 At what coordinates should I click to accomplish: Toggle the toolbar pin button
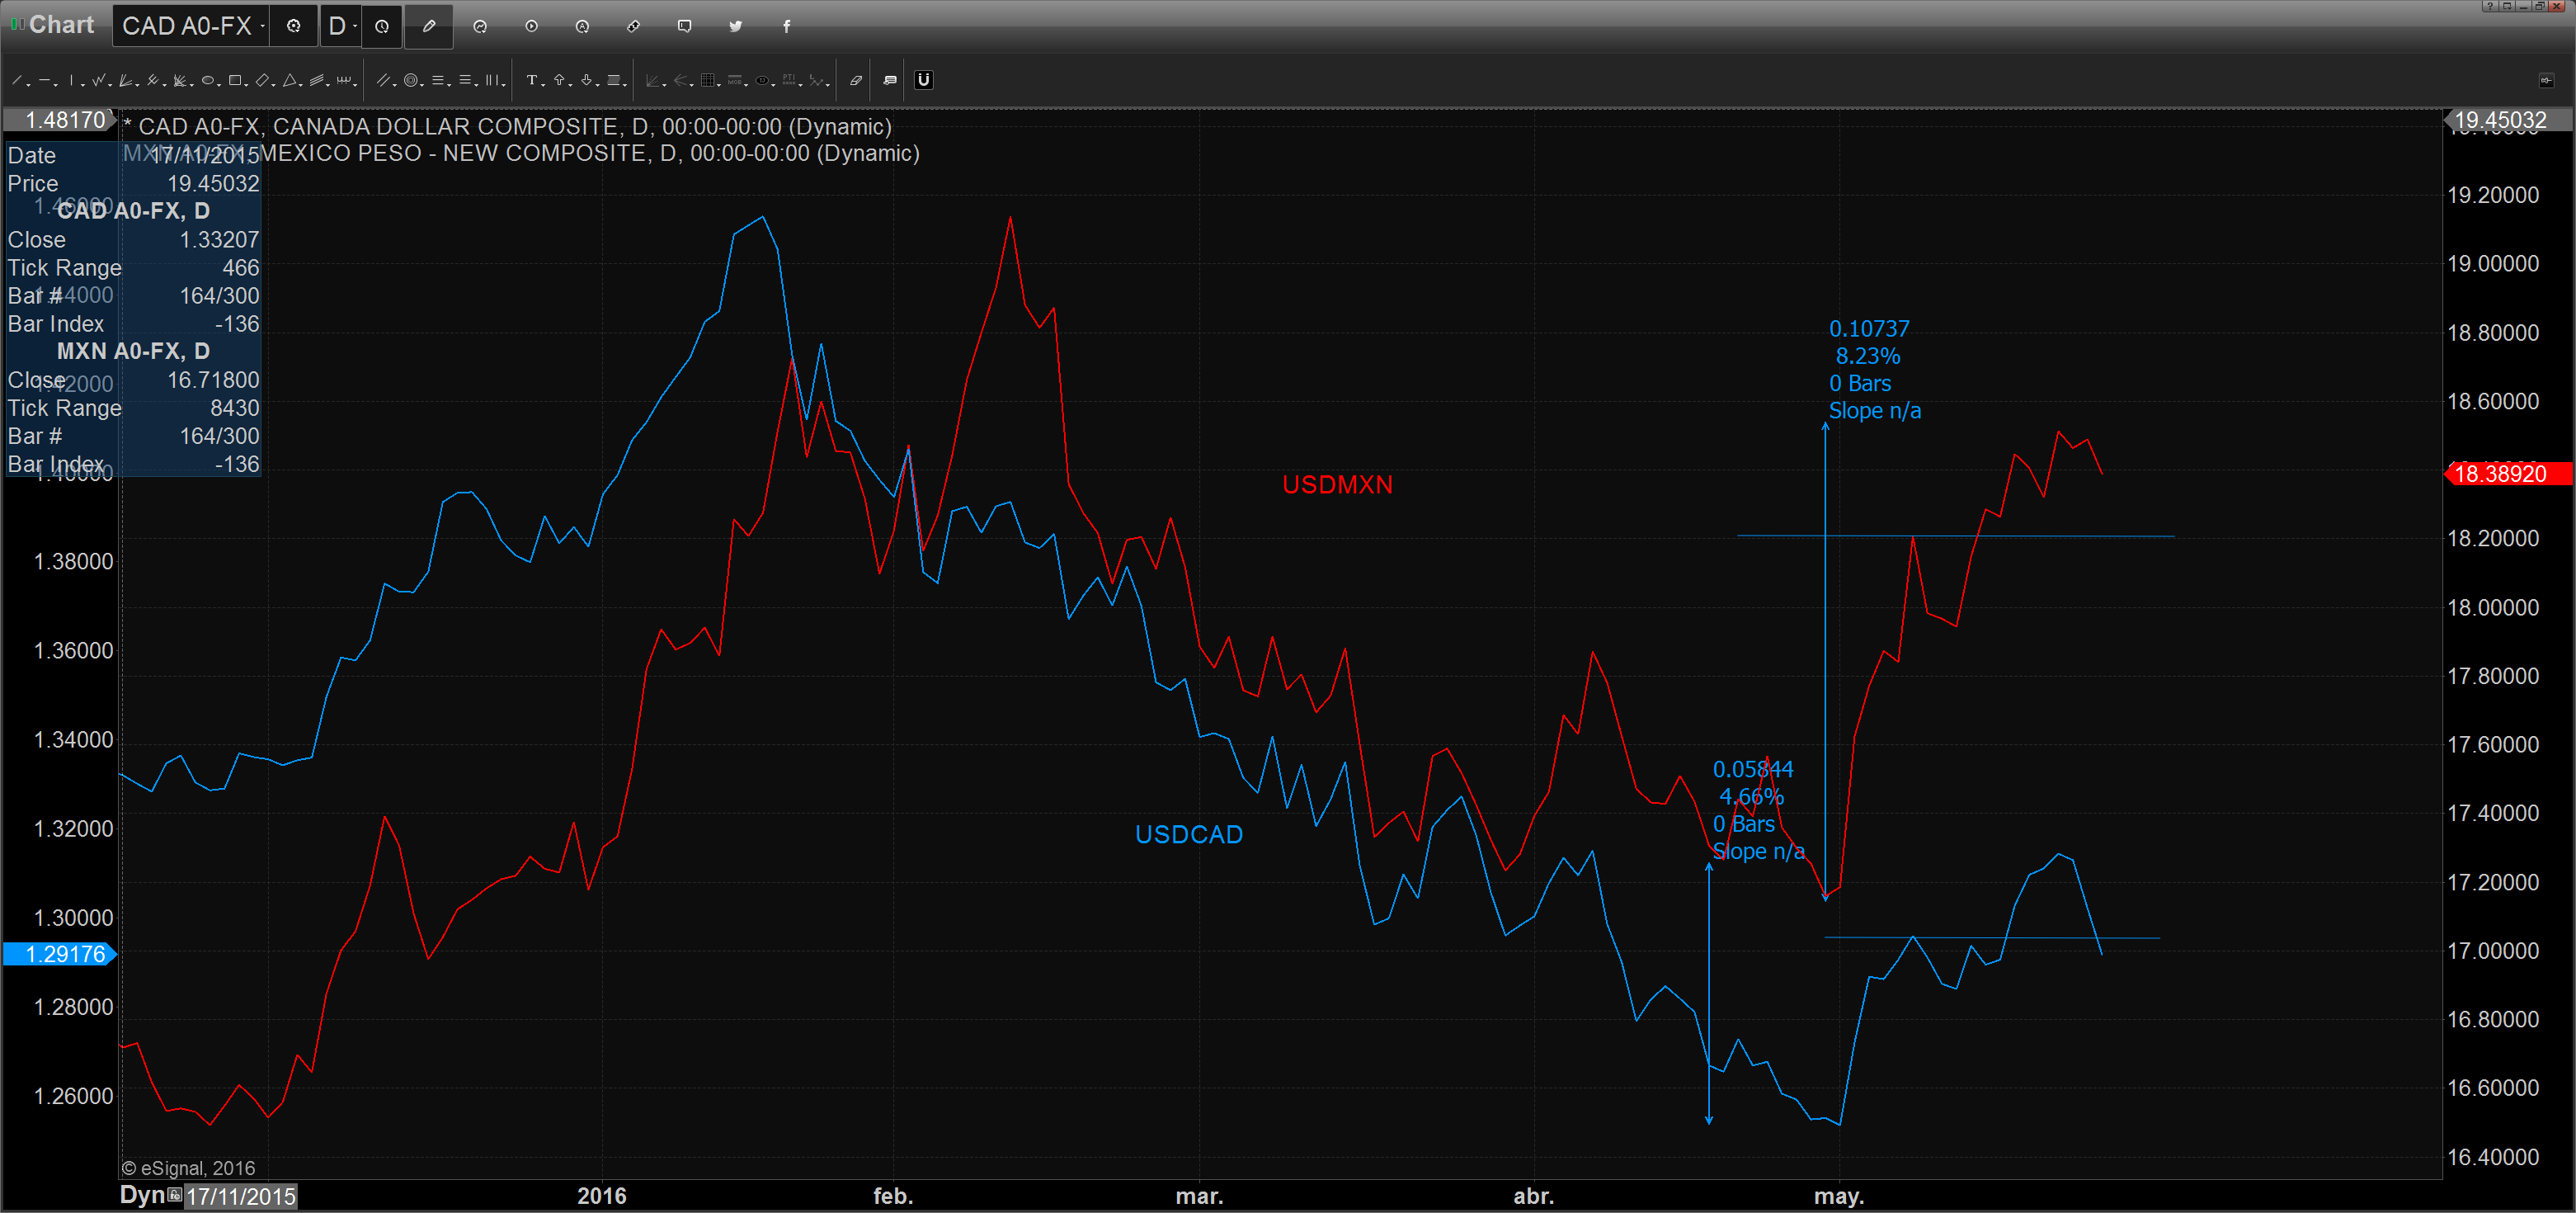pyautogui.click(x=2547, y=80)
